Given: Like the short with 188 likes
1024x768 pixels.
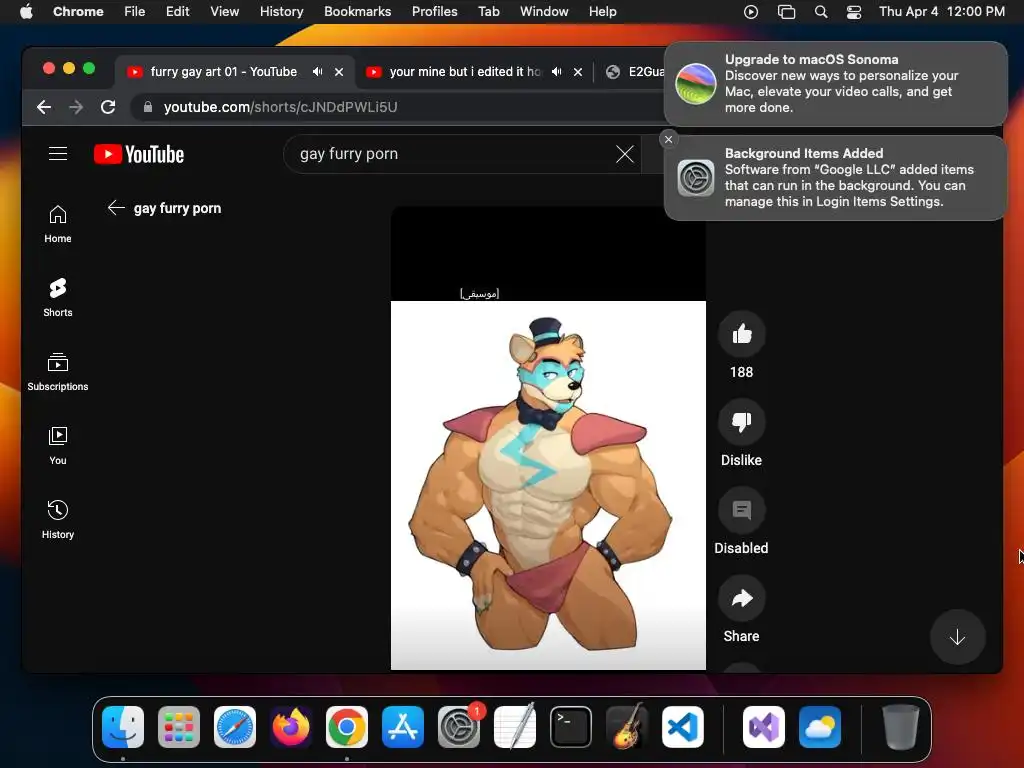Looking at the screenshot, I should tap(741, 334).
